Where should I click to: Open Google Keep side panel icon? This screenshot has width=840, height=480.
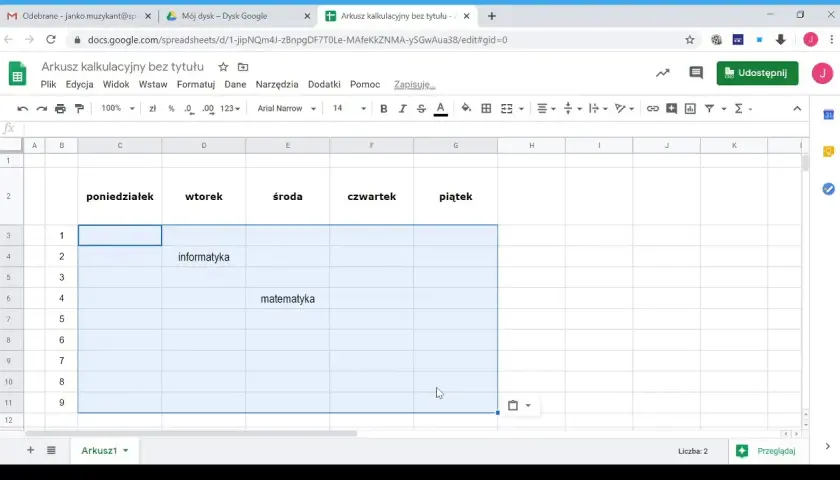828,152
